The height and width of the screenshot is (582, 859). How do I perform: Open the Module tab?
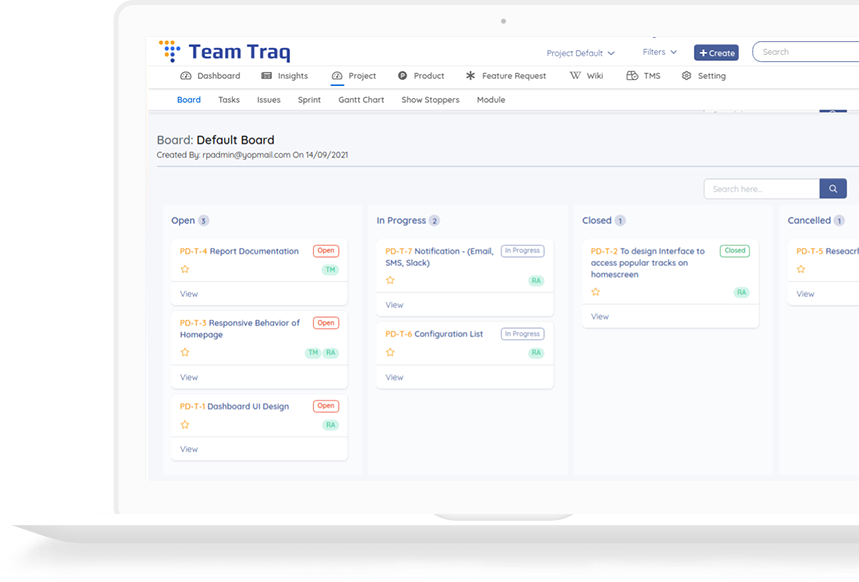point(491,100)
